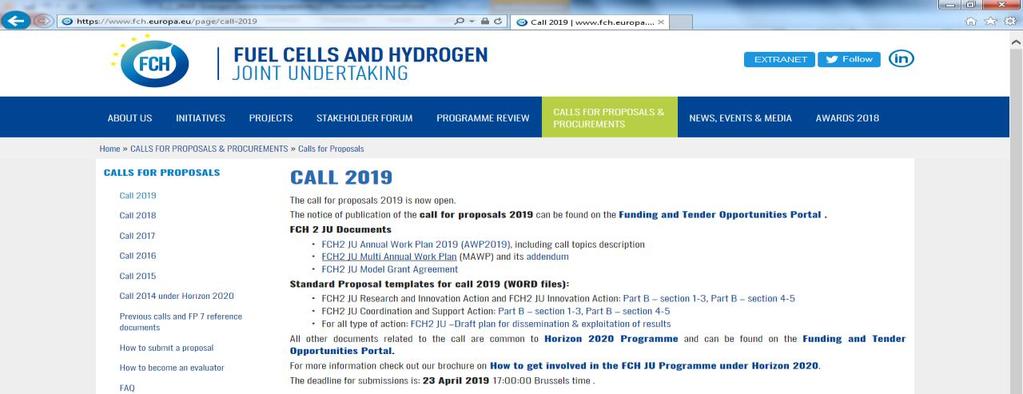Open How to submit a proposal
Image resolution: width=1023 pixels, height=394 pixels.
pos(166,348)
